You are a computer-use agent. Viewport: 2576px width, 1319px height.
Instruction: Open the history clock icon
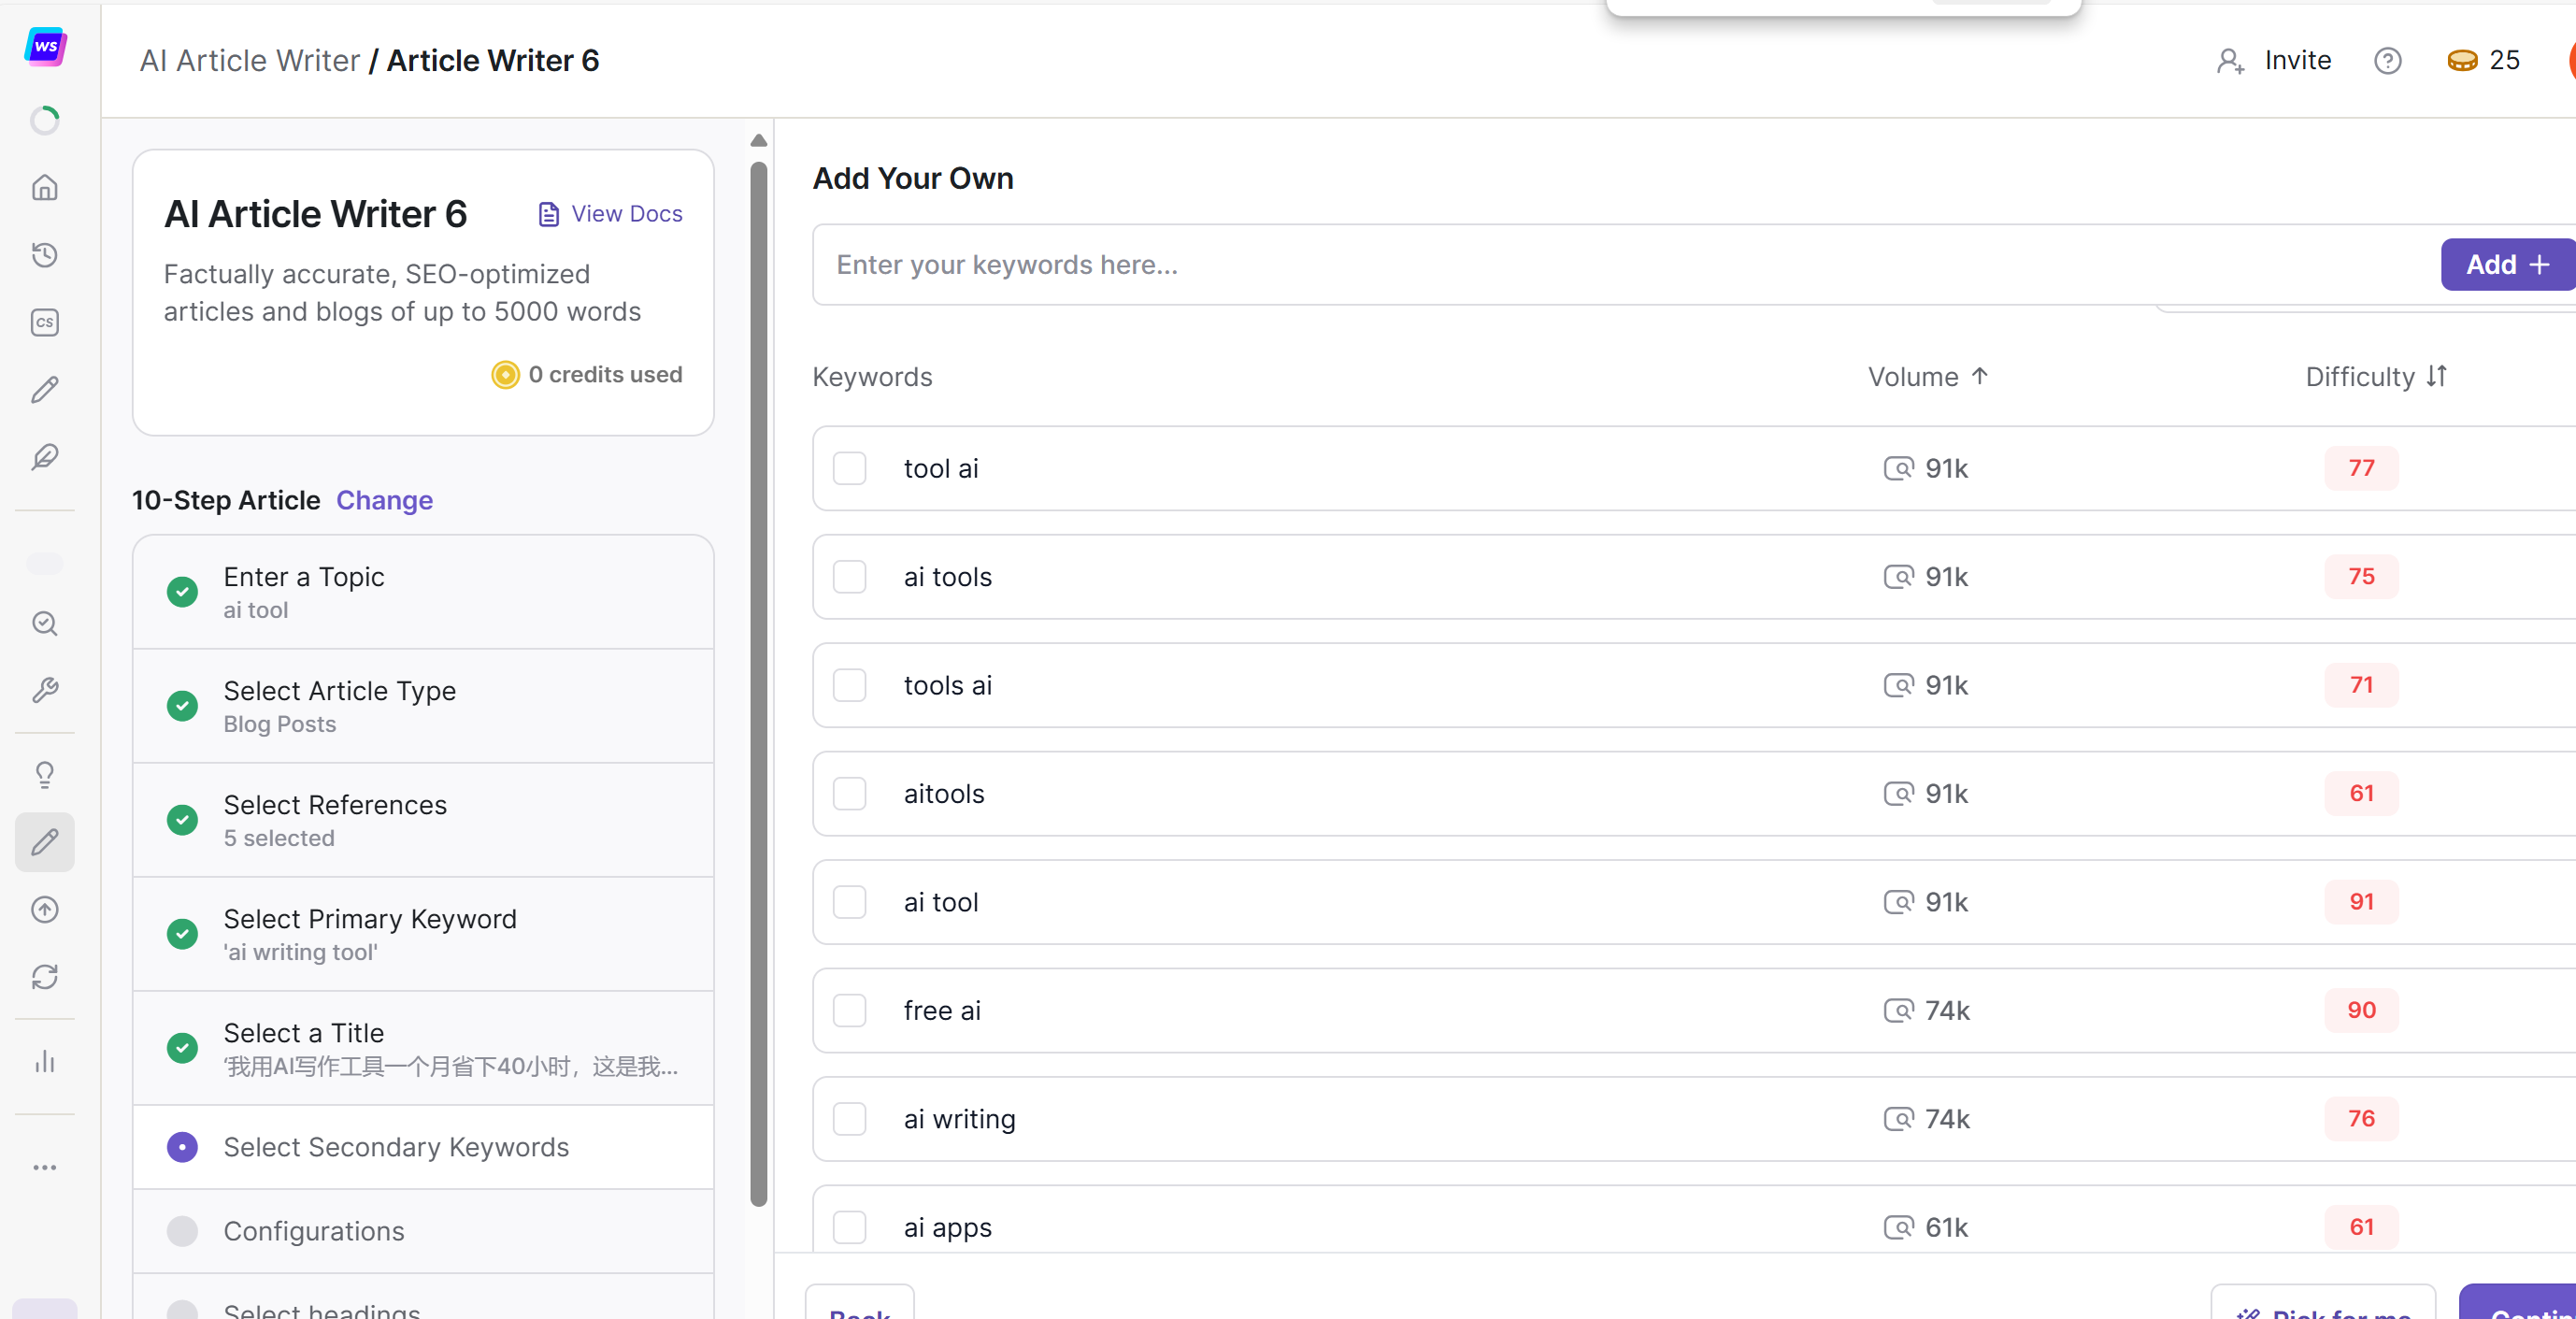tap(44, 255)
